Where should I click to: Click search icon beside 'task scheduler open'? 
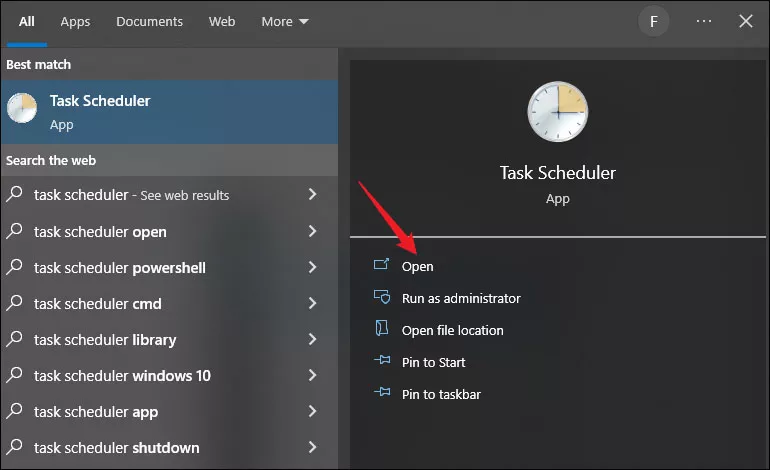pos(15,230)
